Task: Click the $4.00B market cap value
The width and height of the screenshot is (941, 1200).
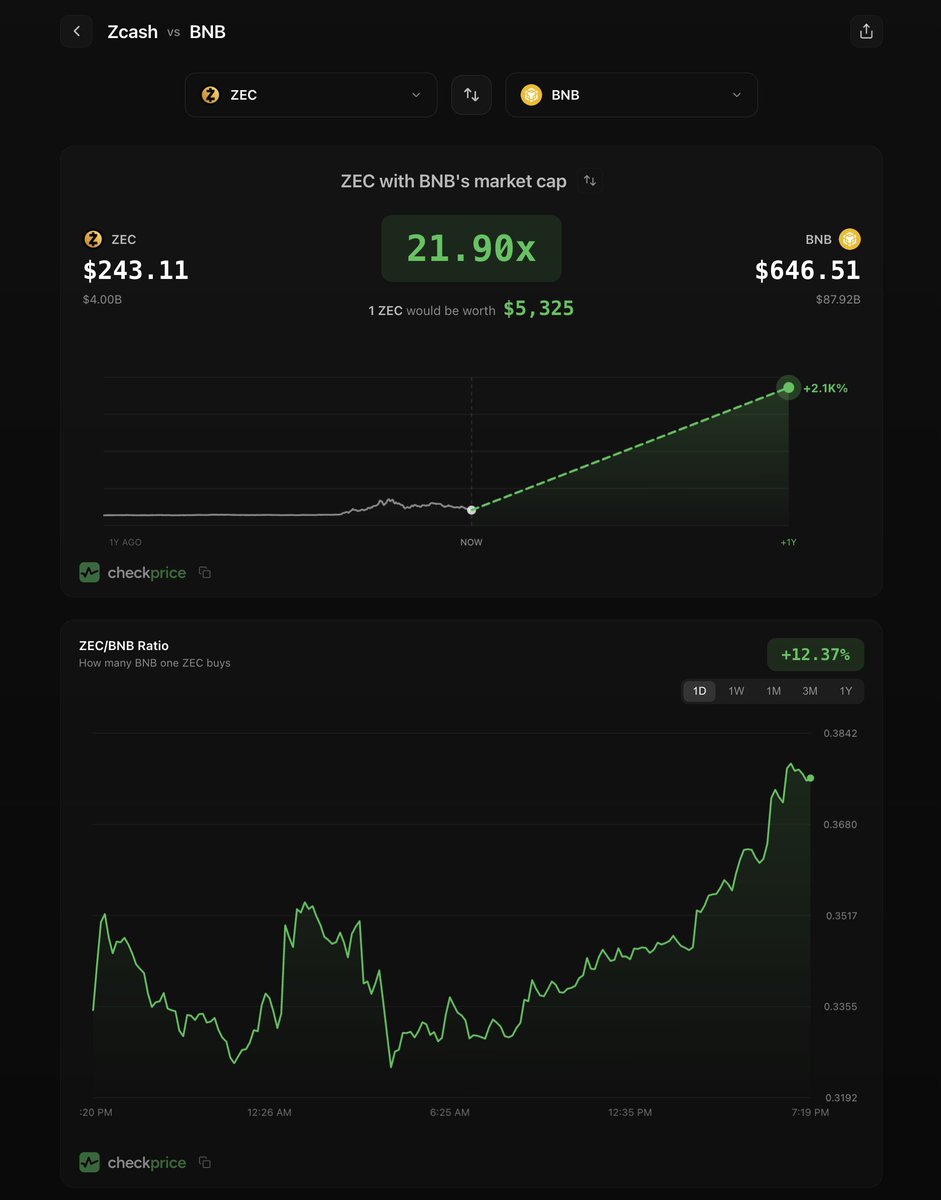Action: coord(100,299)
